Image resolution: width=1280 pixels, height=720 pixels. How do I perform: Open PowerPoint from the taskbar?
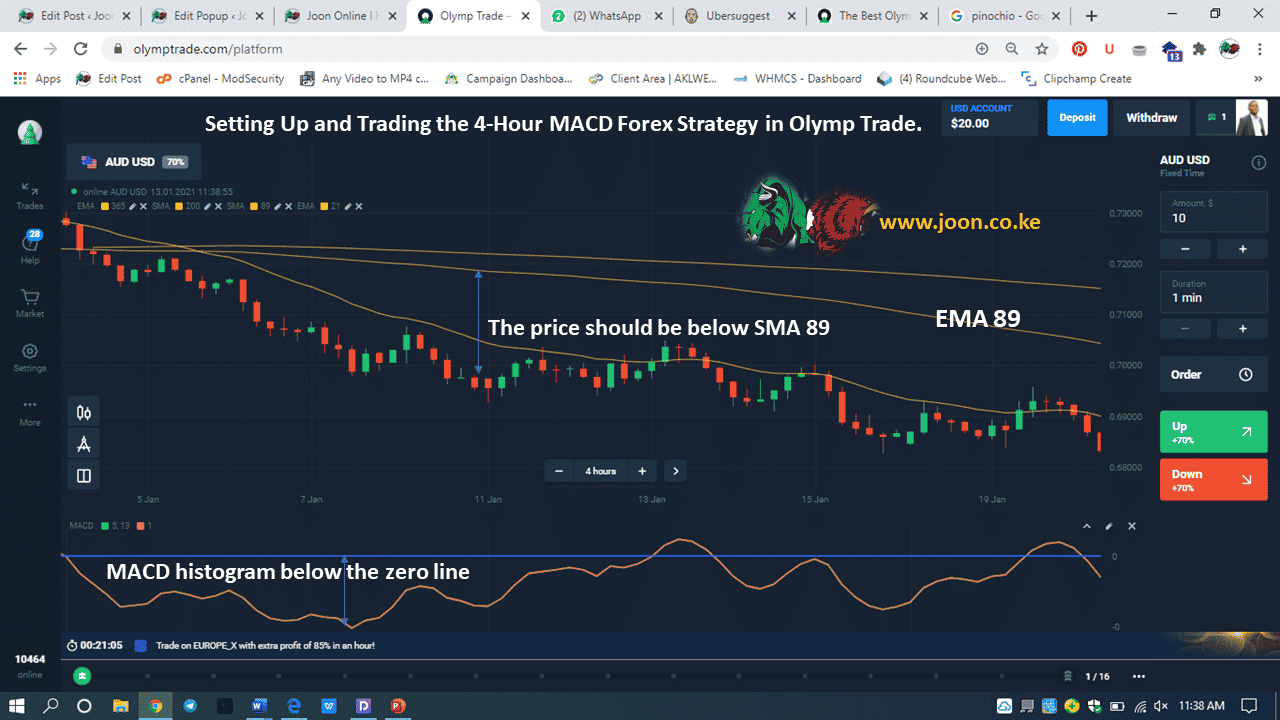(x=398, y=706)
